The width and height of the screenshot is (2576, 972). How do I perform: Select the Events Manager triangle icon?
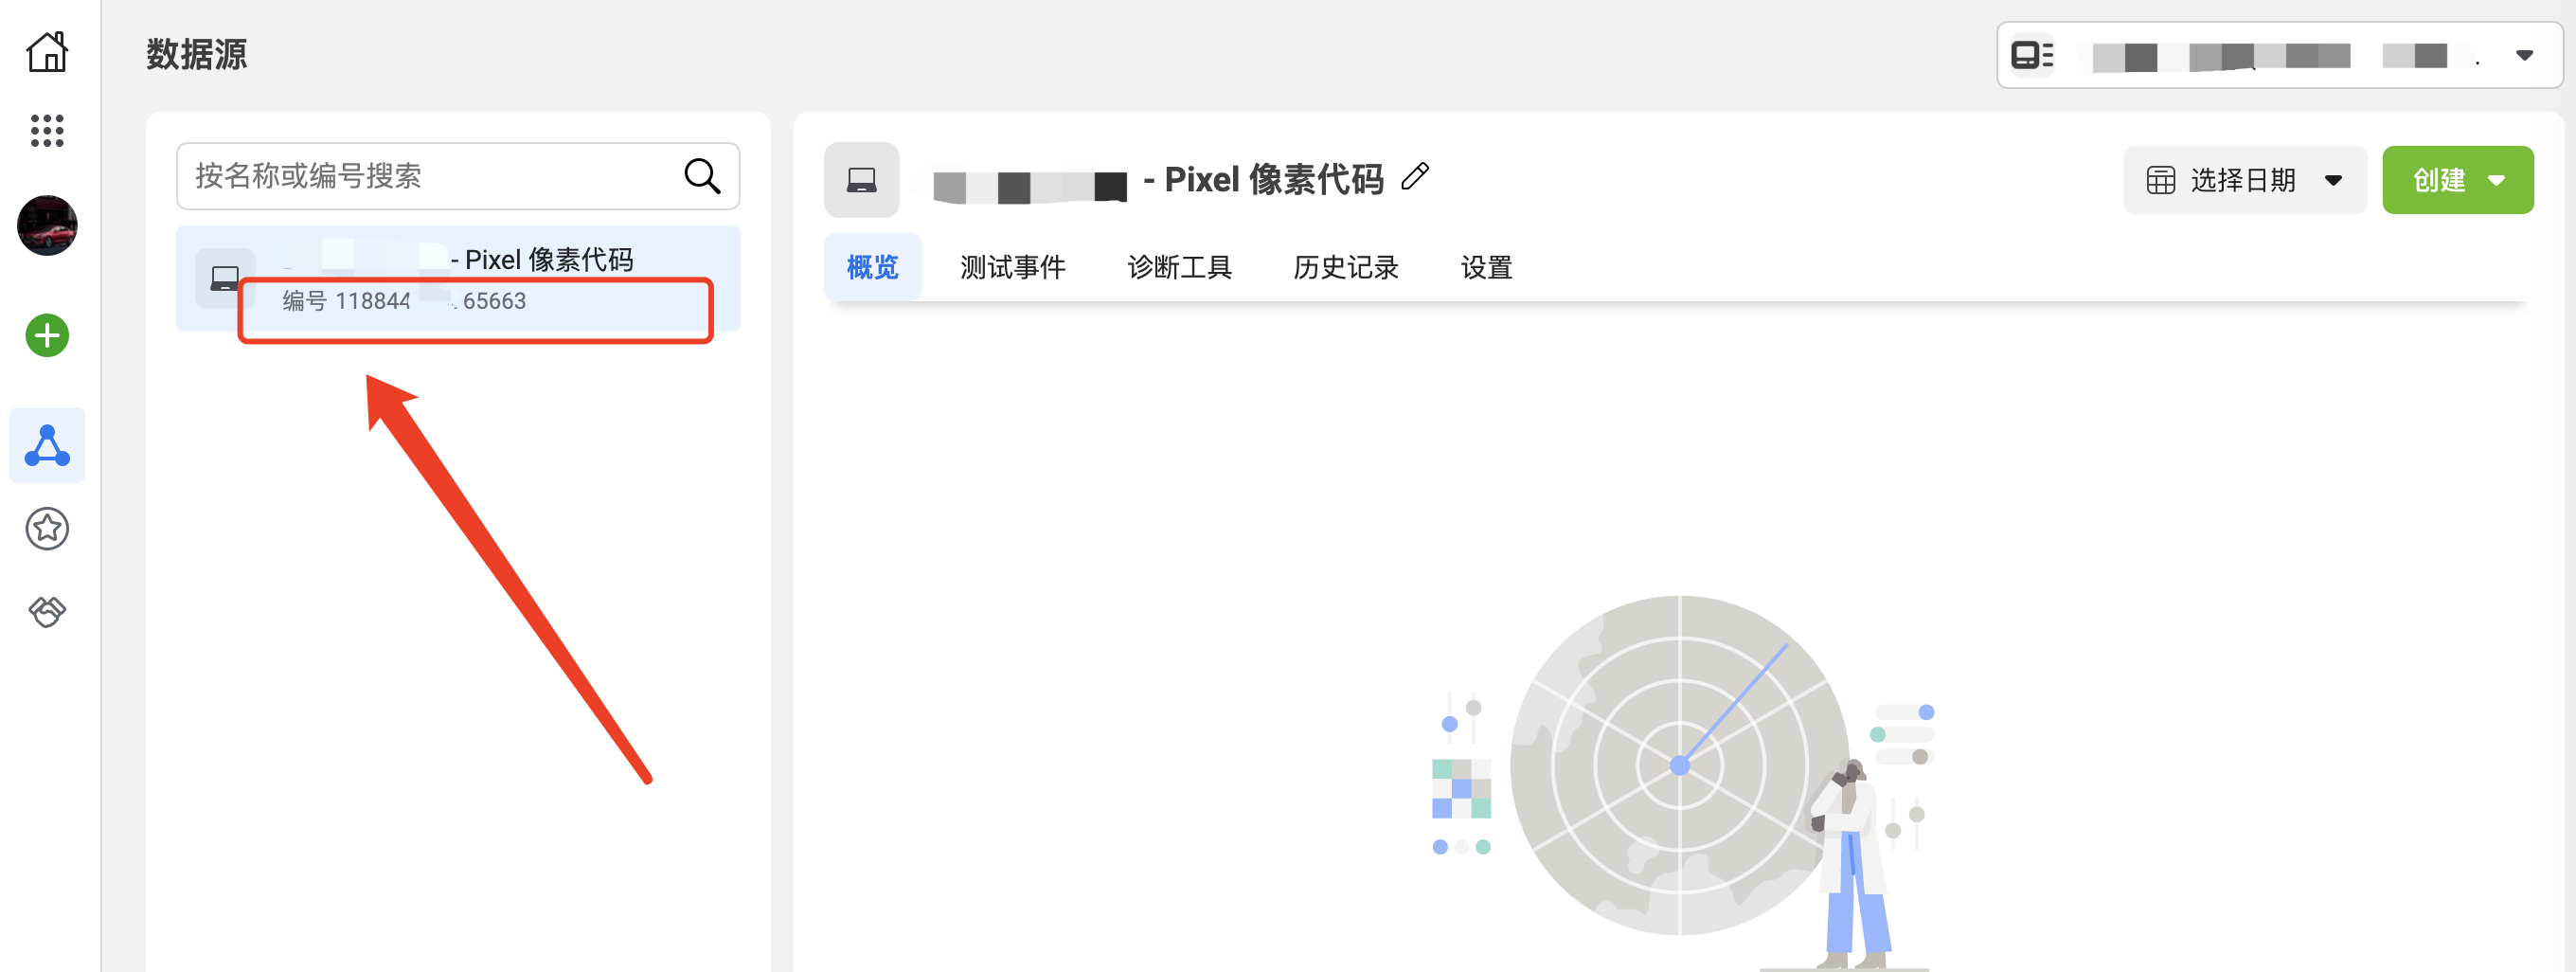click(x=47, y=445)
